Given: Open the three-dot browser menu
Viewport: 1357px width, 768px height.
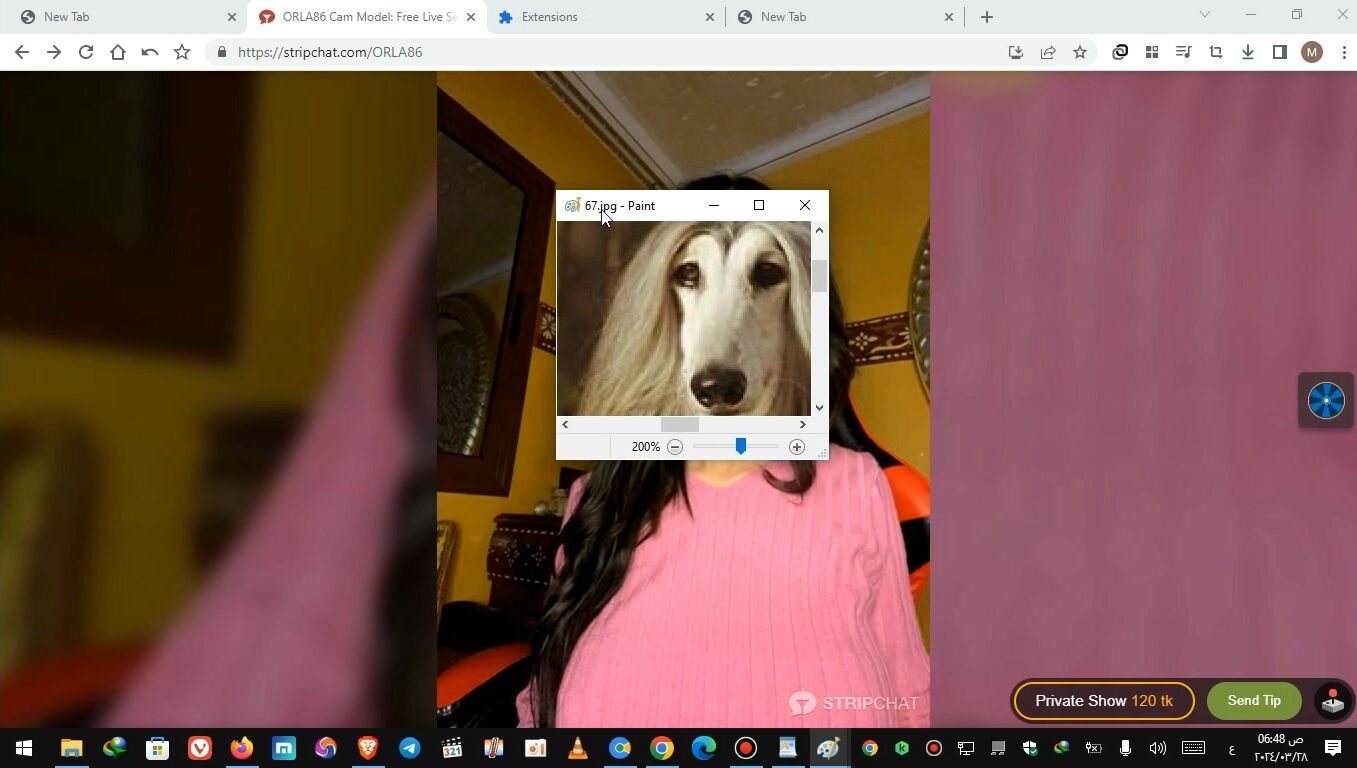Looking at the screenshot, I should click(1342, 52).
